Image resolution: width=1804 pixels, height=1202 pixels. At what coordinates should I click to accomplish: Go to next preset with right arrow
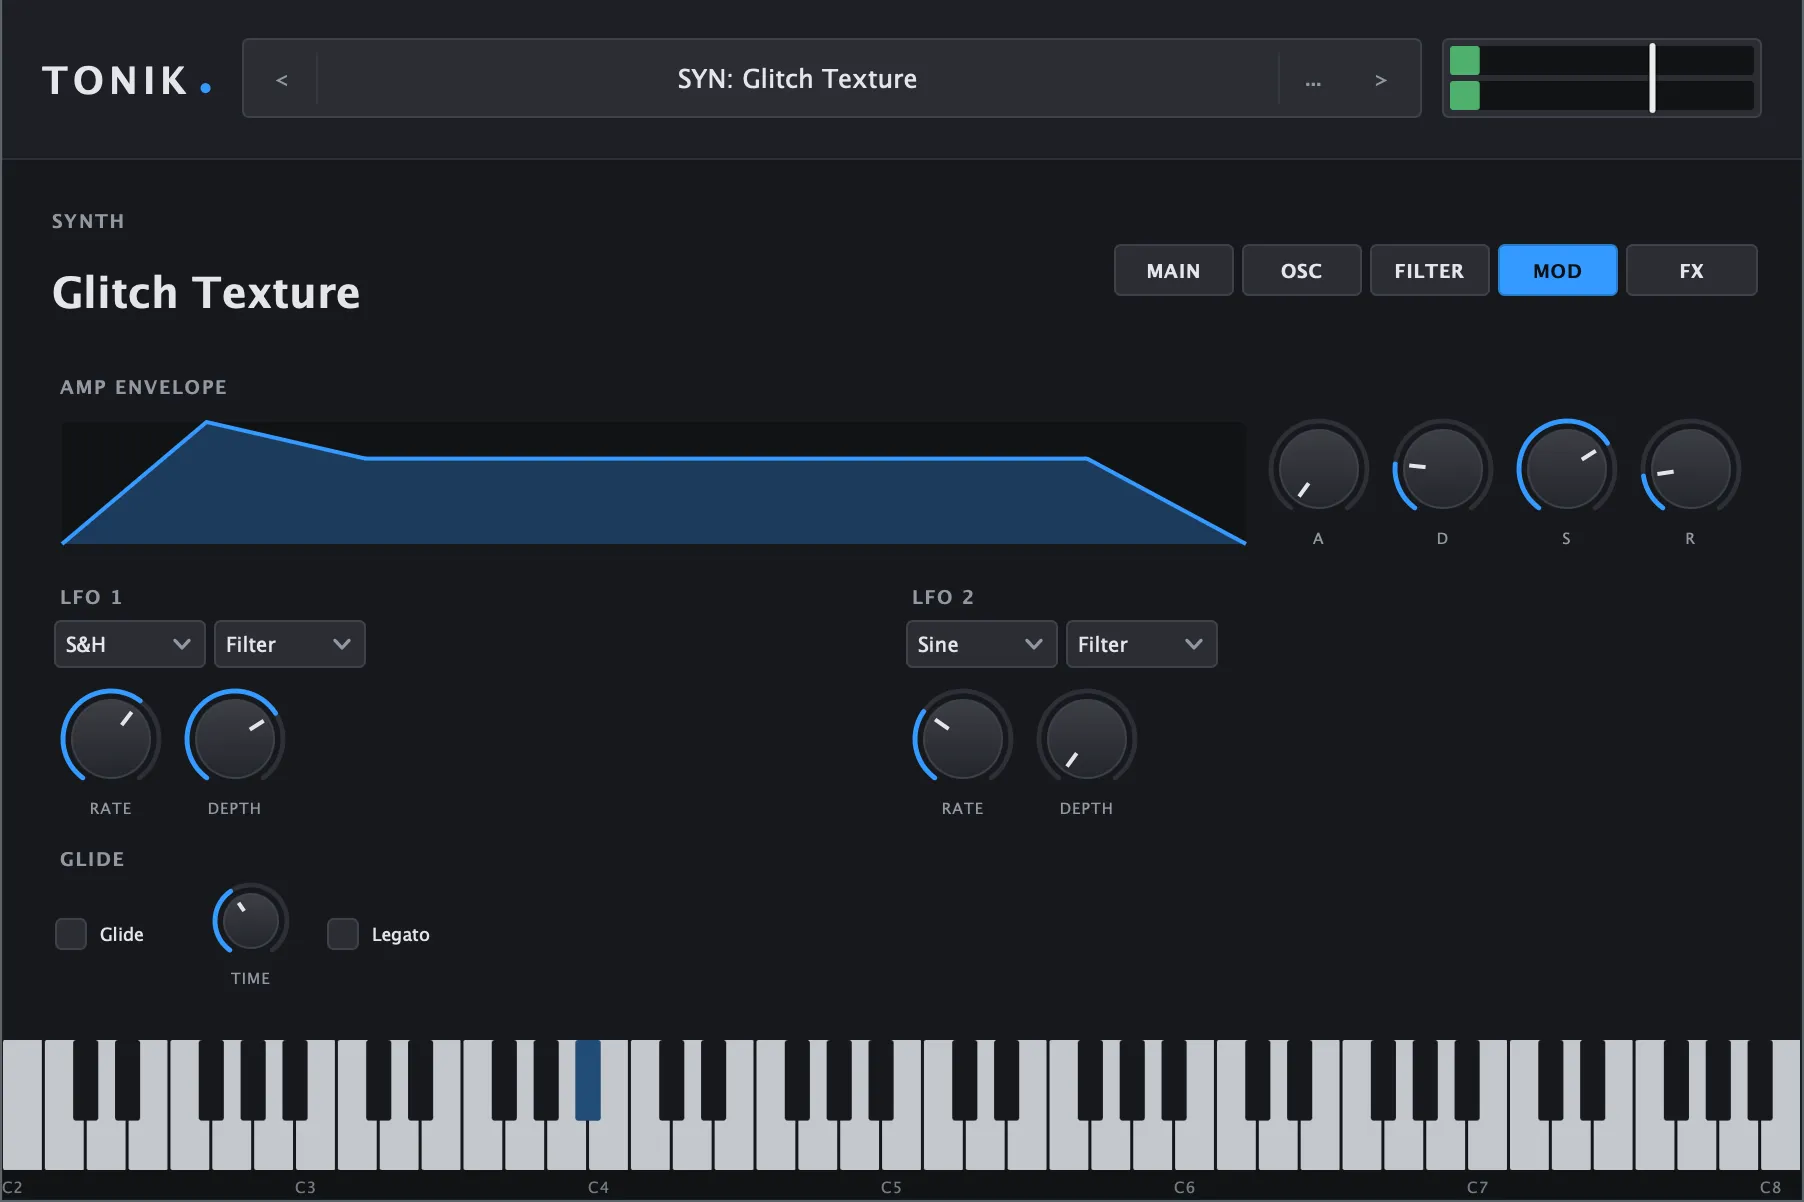1380,80
